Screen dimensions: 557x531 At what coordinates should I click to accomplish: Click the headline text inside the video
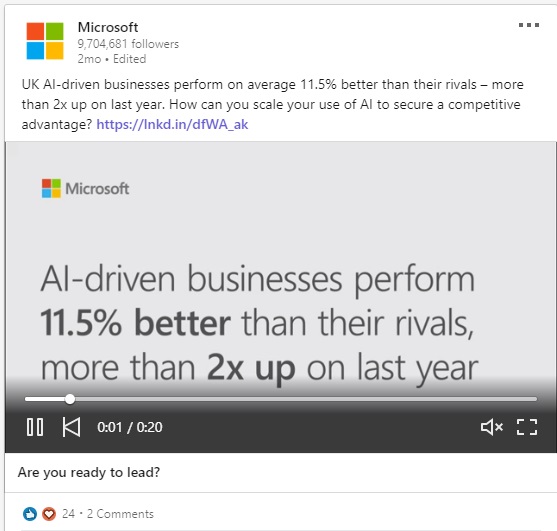259,323
